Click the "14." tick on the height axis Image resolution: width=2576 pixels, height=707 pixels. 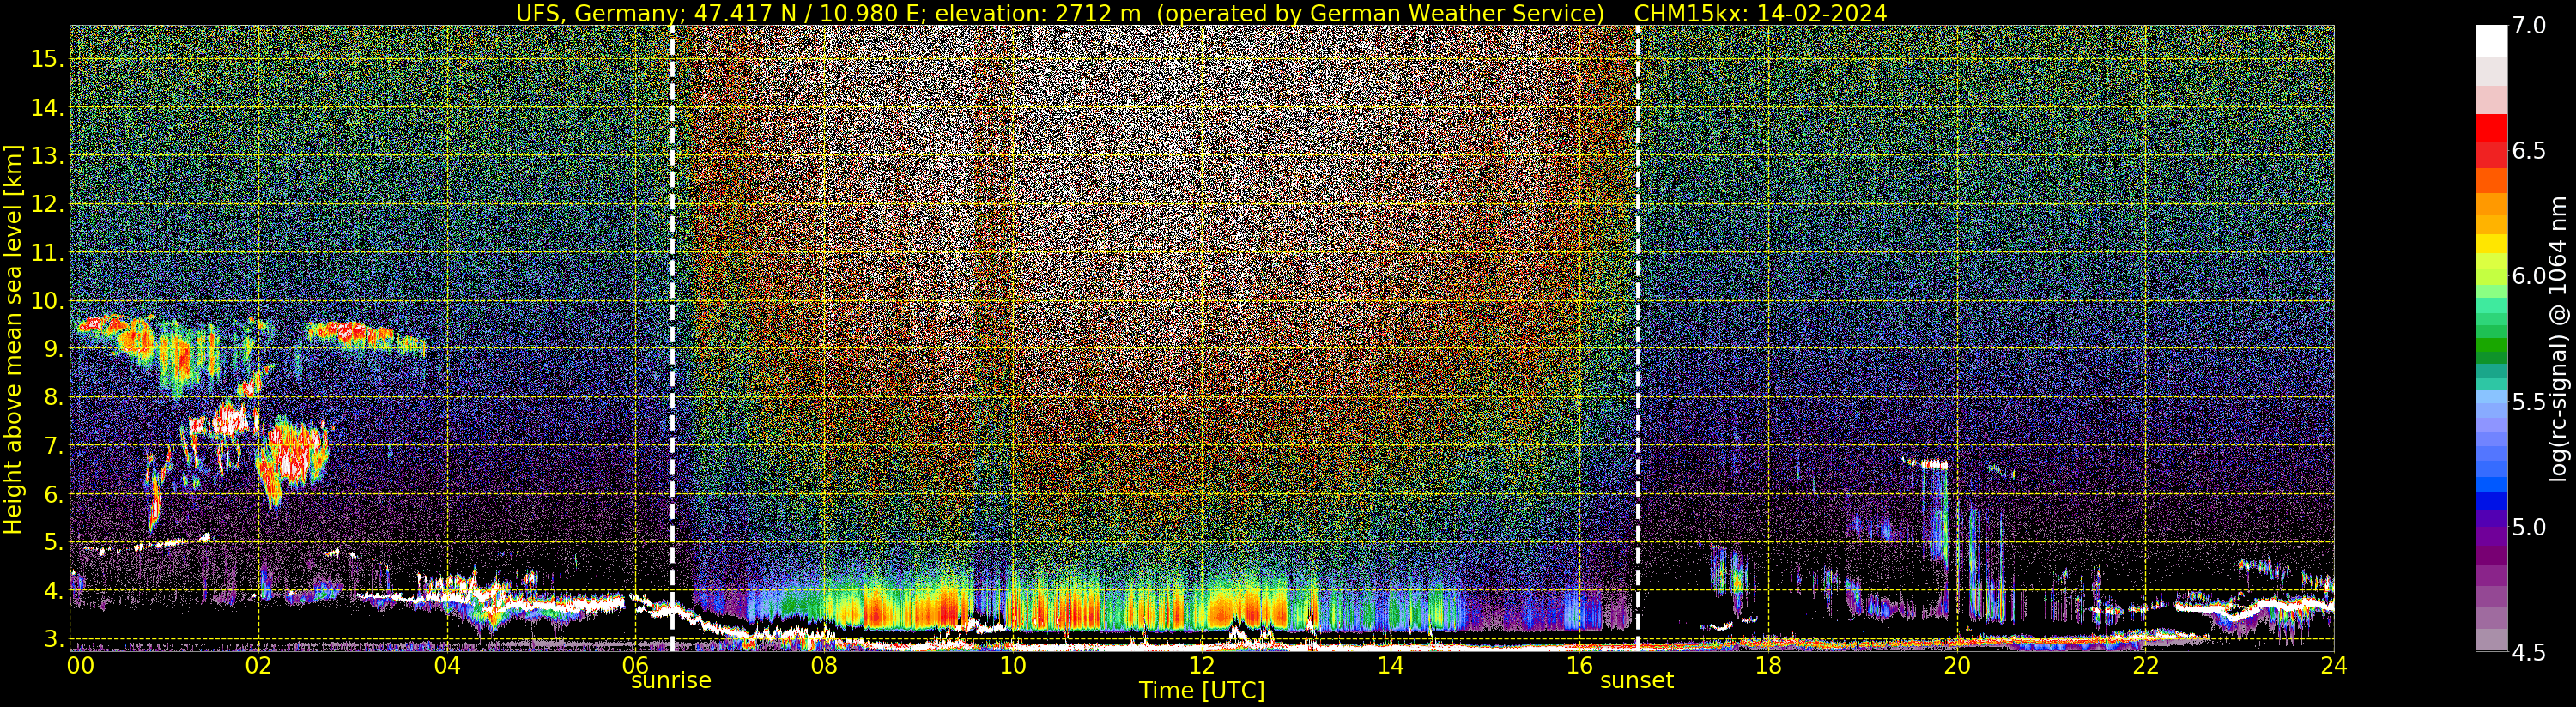47,108
